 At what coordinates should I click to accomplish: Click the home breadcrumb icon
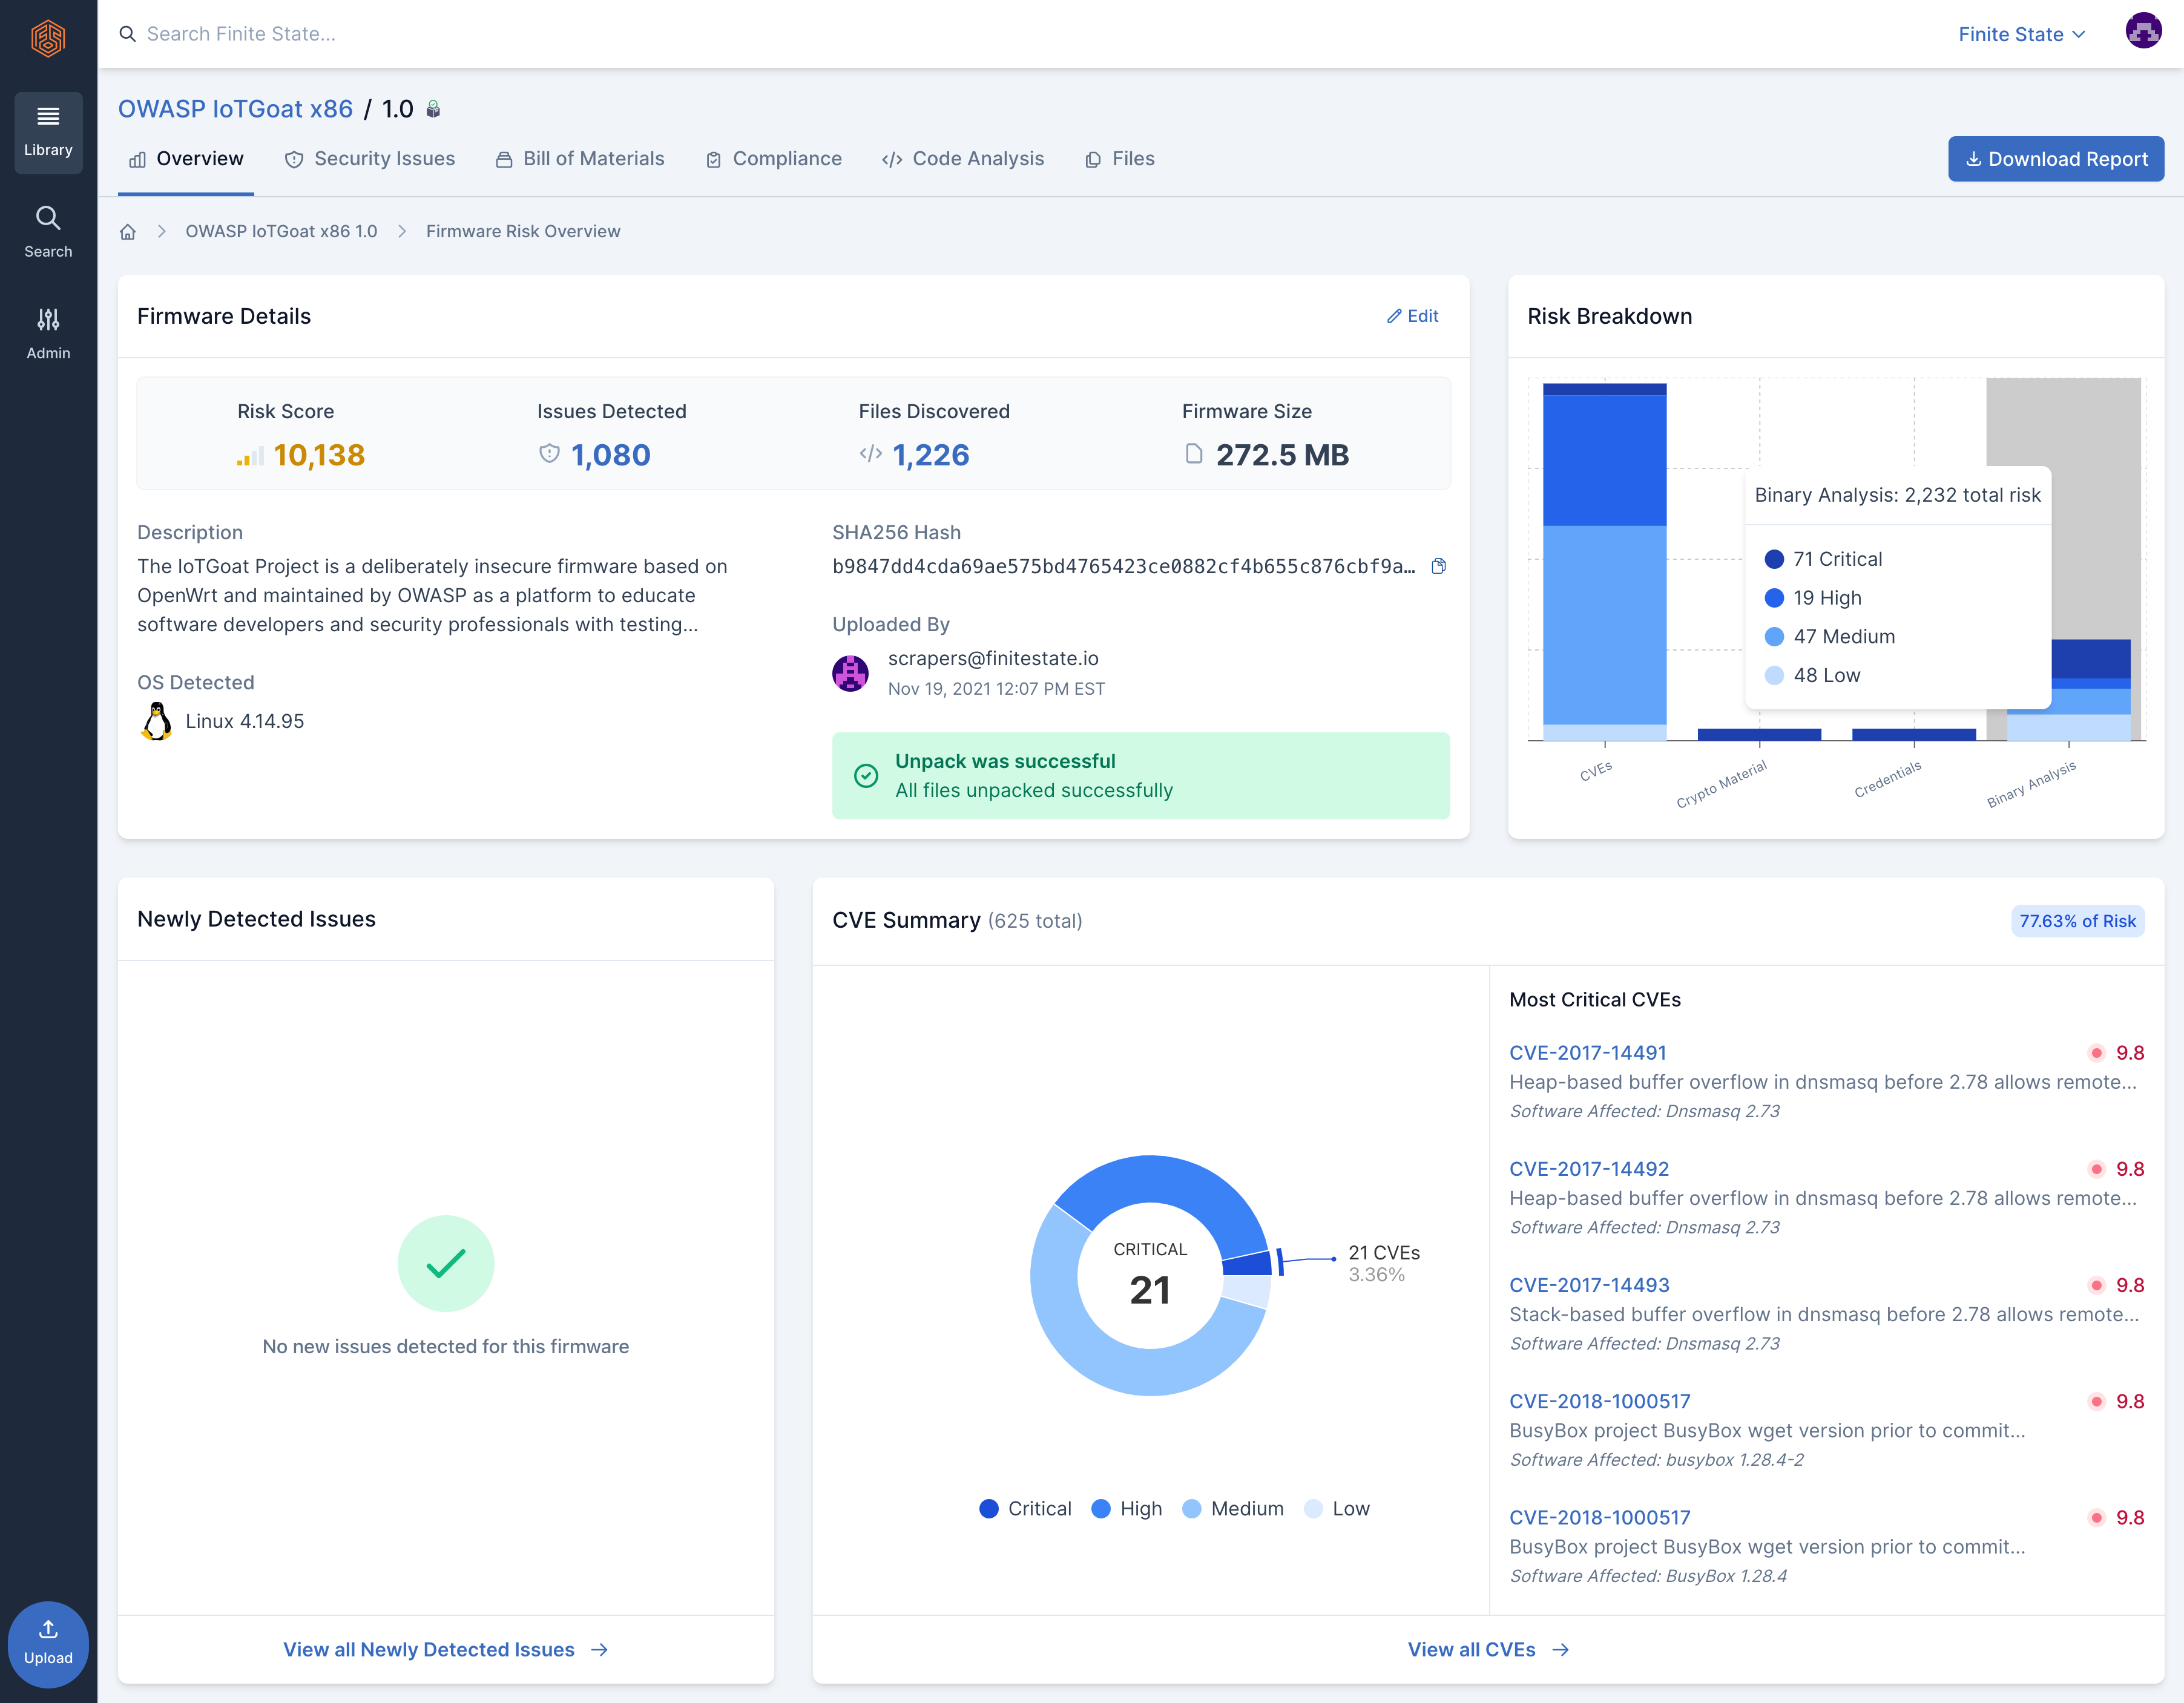127,232
